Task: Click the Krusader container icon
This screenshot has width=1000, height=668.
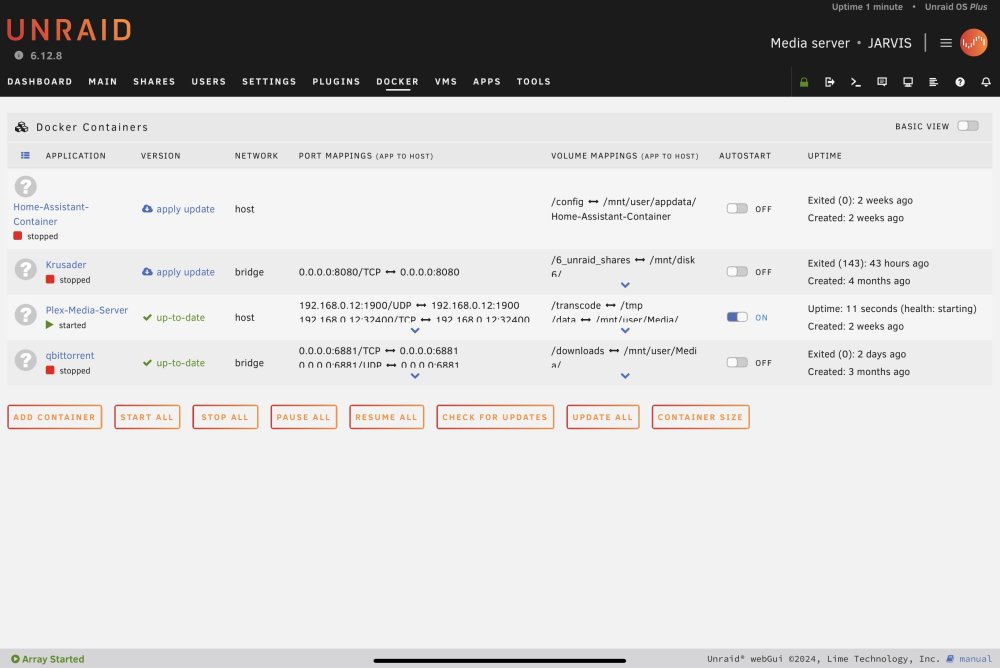Action: click(x=26, y=269)
